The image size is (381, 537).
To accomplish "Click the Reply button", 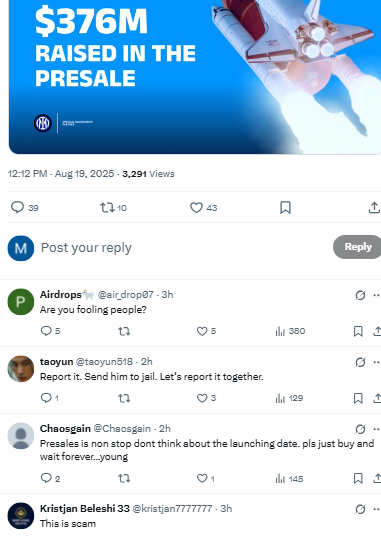I will click(x=357, y=247).
